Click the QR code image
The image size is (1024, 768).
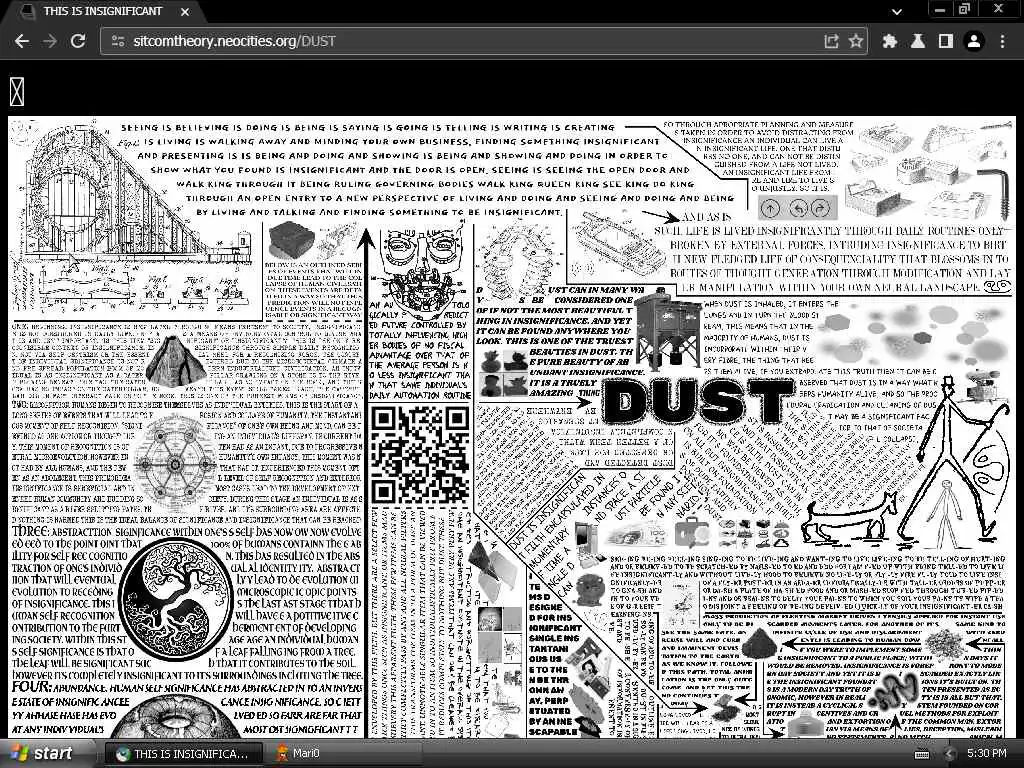(x=420, y=455)
